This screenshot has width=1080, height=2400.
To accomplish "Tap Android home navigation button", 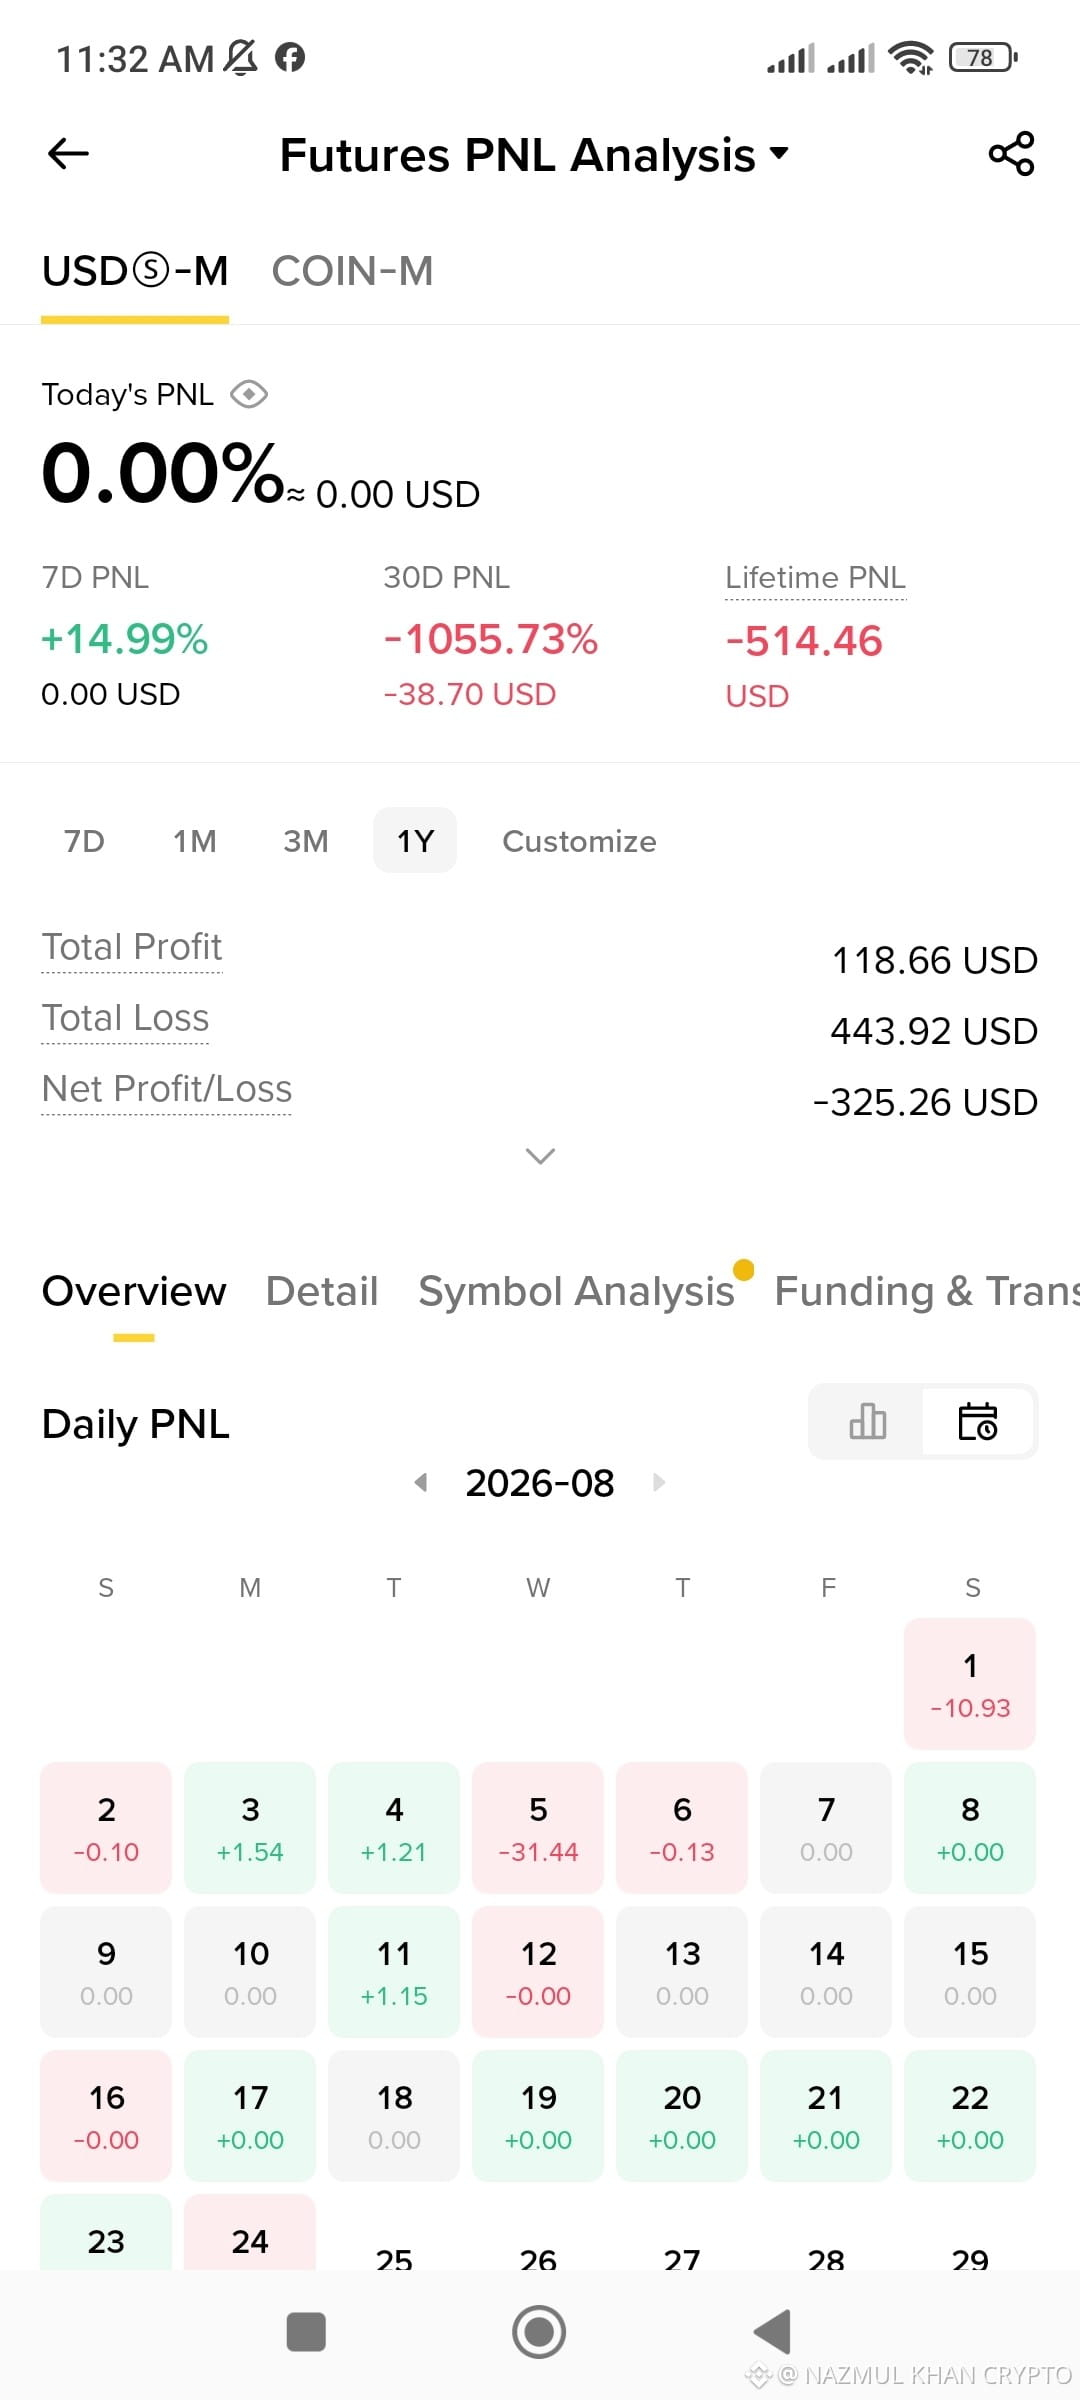I will point(539,2332).
